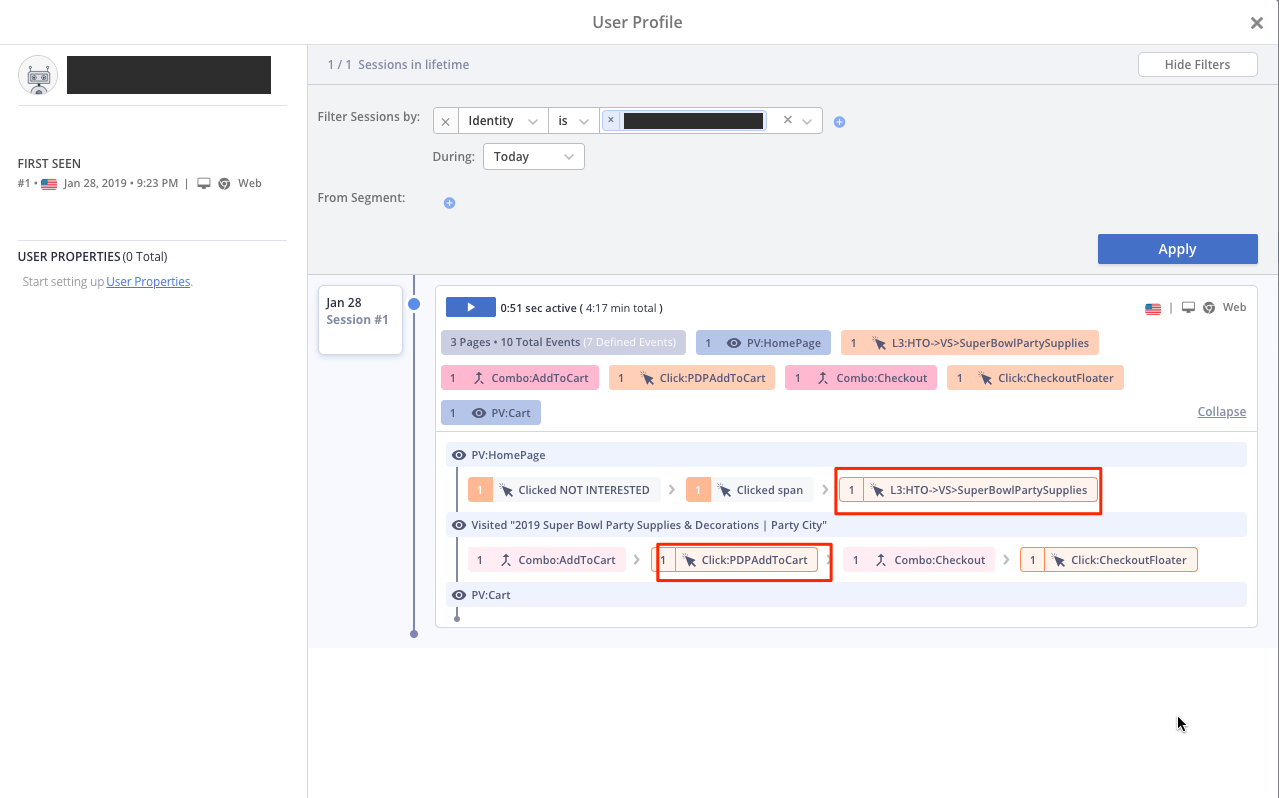Click the globe icon beside the Web label
This screenshot has height=798, width=1279.
tap(1208, 308)
